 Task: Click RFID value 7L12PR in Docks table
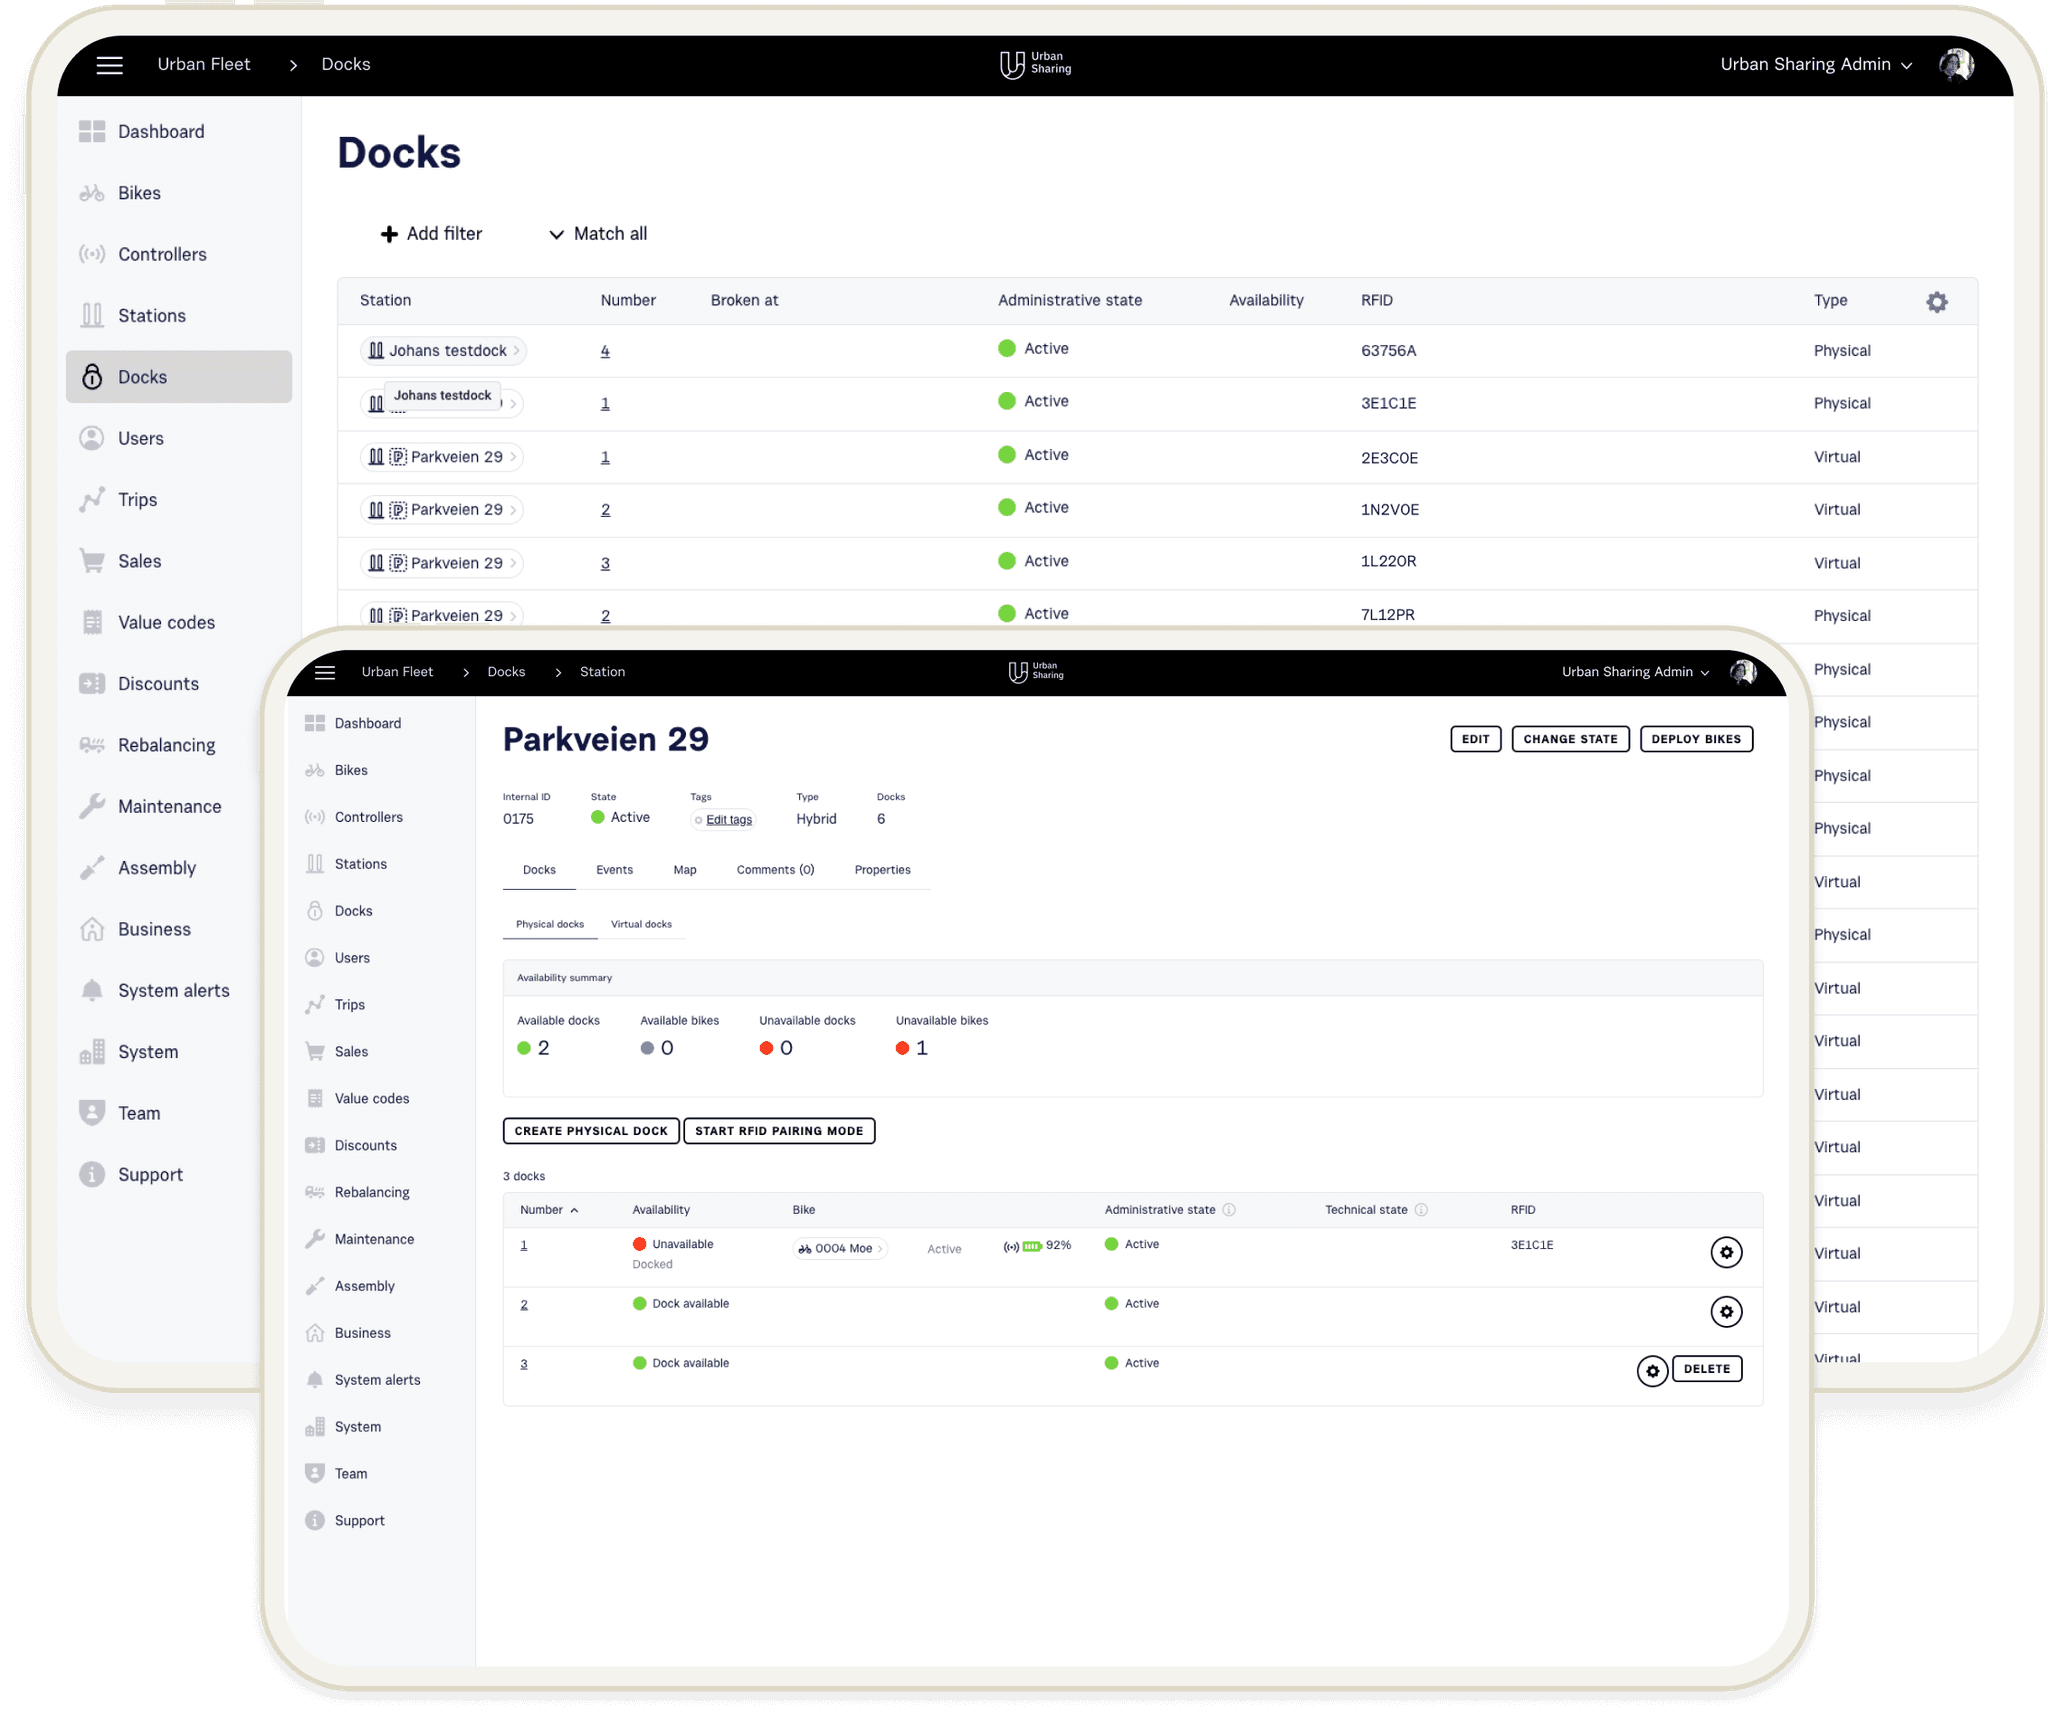coord(1388,615)
